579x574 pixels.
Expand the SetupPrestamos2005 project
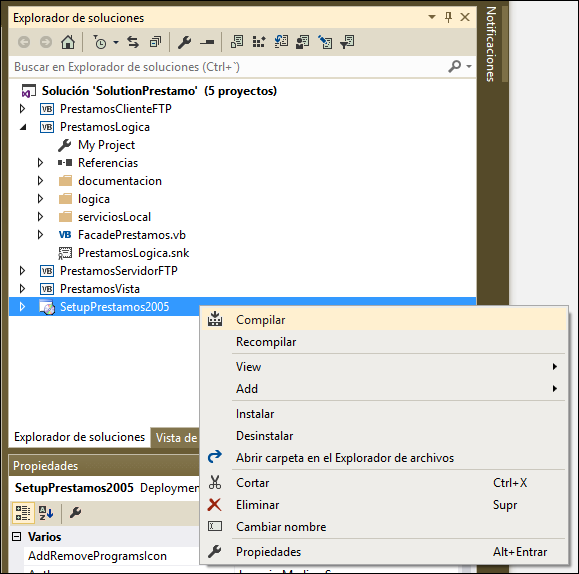click(x=22, y=307)
